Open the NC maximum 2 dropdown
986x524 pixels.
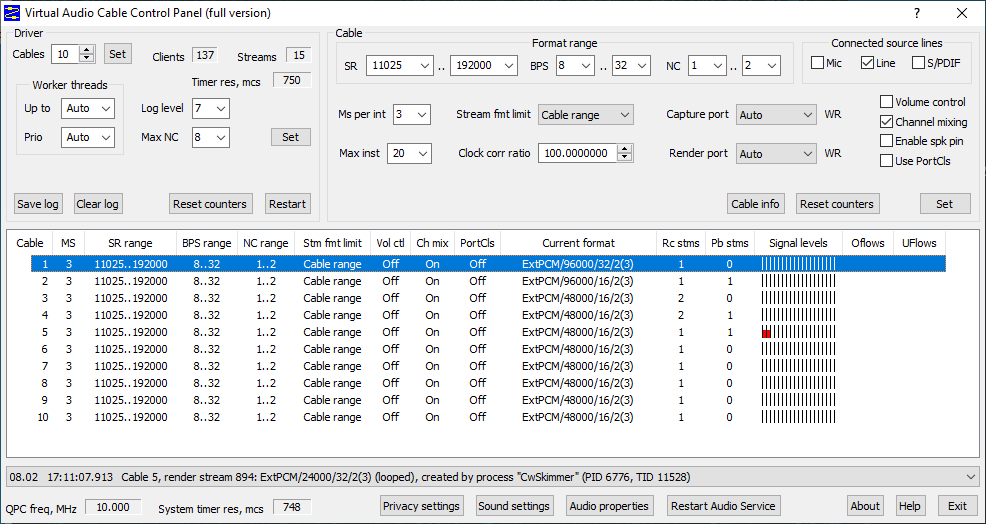point(762,65)
